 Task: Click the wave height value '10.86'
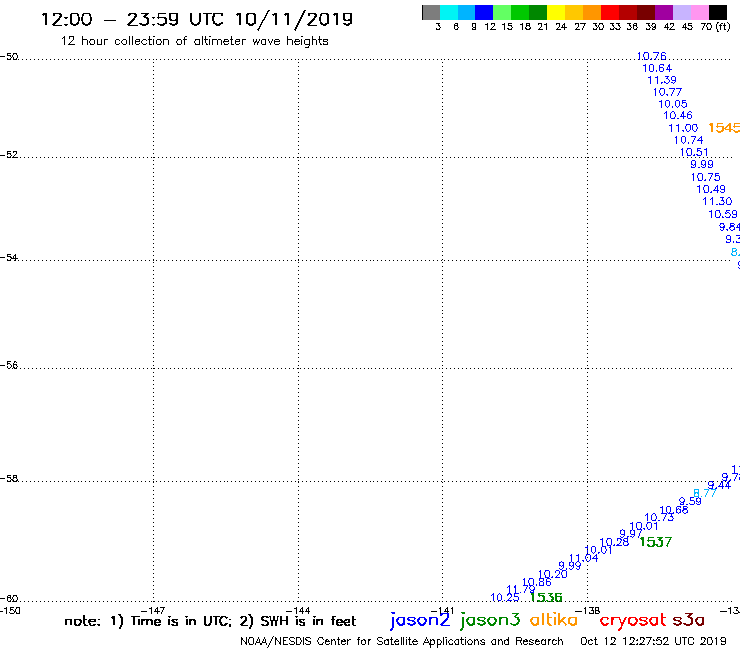point(537,582)
